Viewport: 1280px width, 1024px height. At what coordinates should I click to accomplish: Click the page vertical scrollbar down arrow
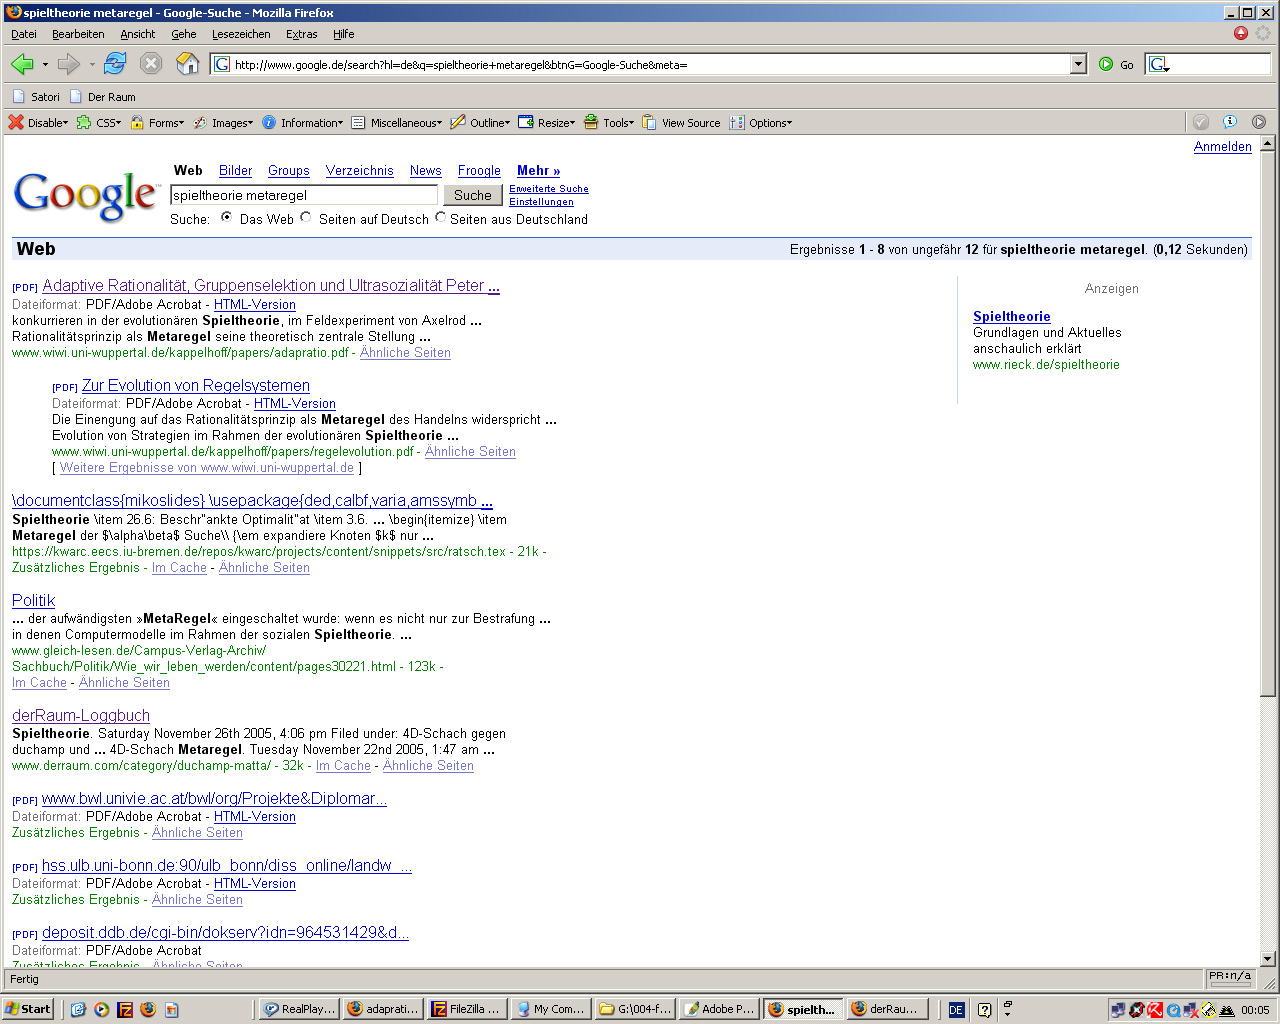pos(1268,958)
